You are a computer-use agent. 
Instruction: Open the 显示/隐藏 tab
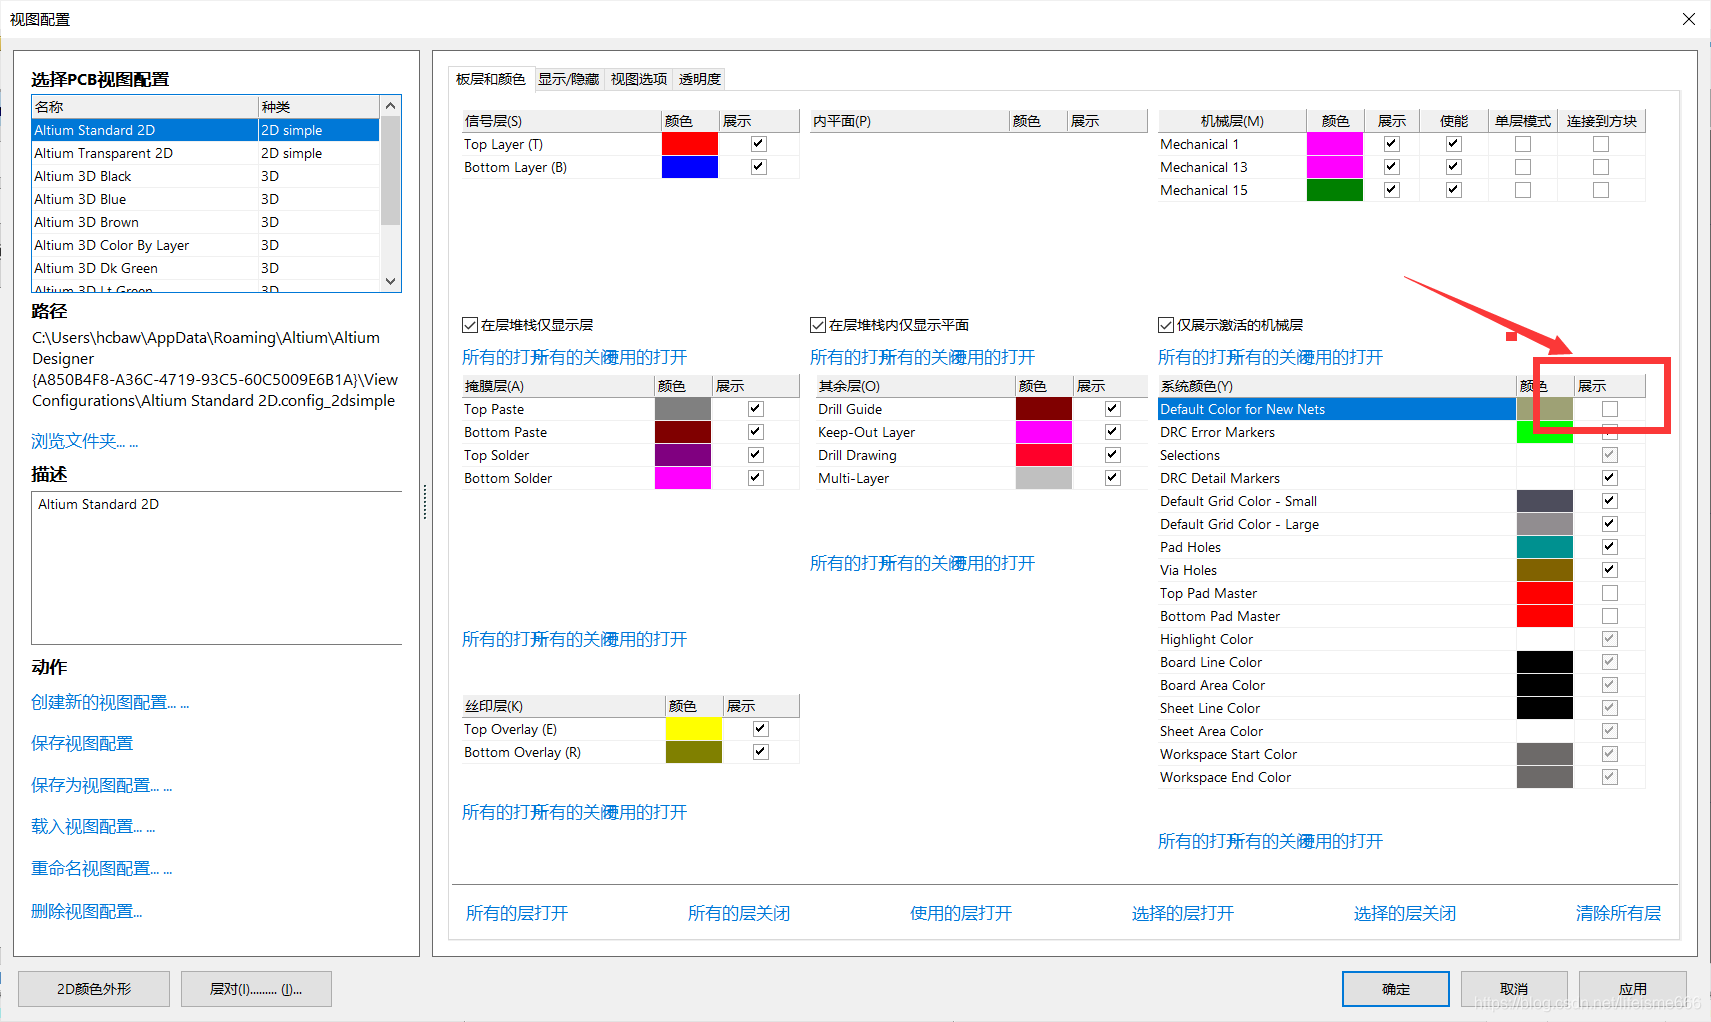(x=568, y=79)
